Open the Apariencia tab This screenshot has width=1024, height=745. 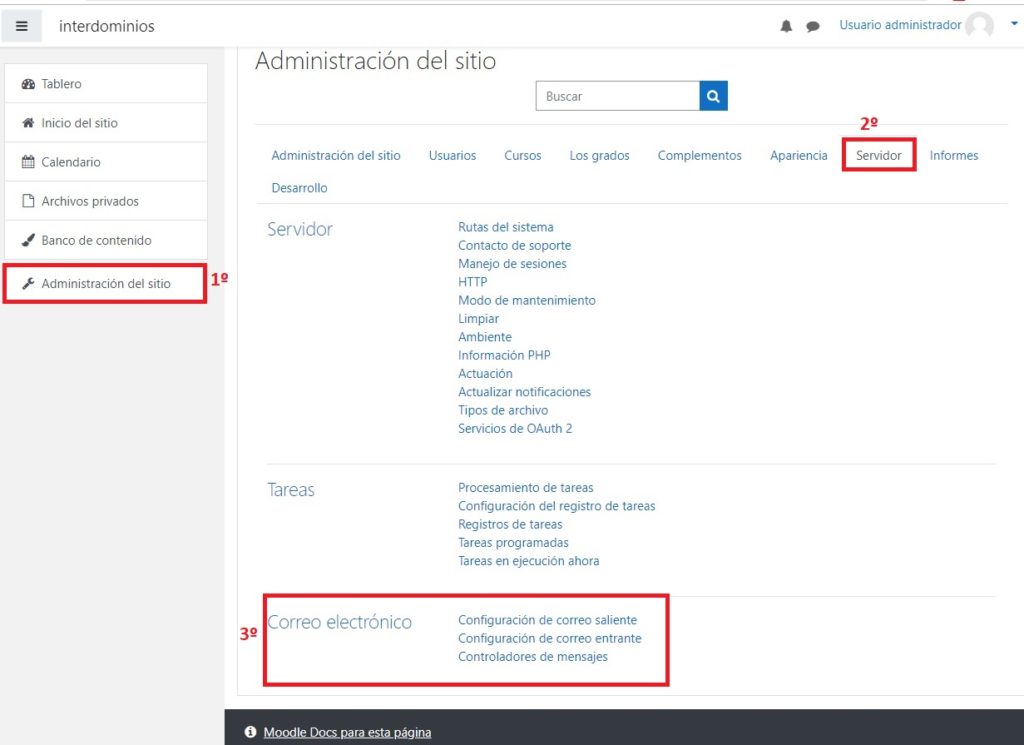pos(798,155)
